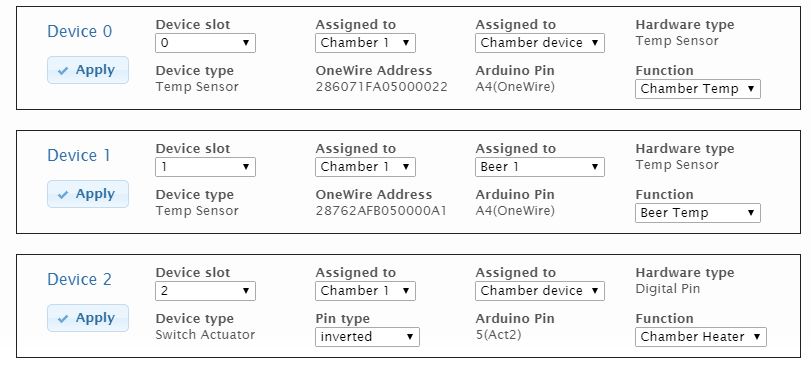Open Device 2 Chamber 1 assignment dropdown
Screen dimensions: 811x368
[365, 291]
